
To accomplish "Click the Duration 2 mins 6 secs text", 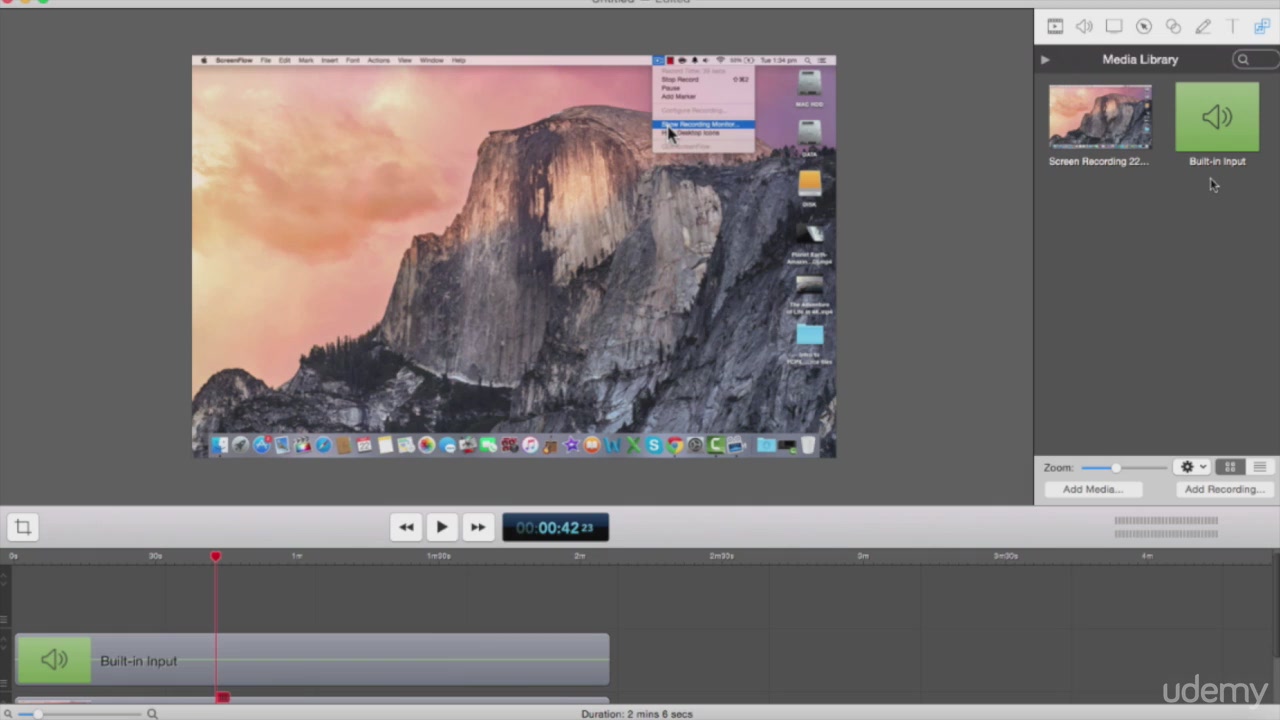I will tap(637, 714).
